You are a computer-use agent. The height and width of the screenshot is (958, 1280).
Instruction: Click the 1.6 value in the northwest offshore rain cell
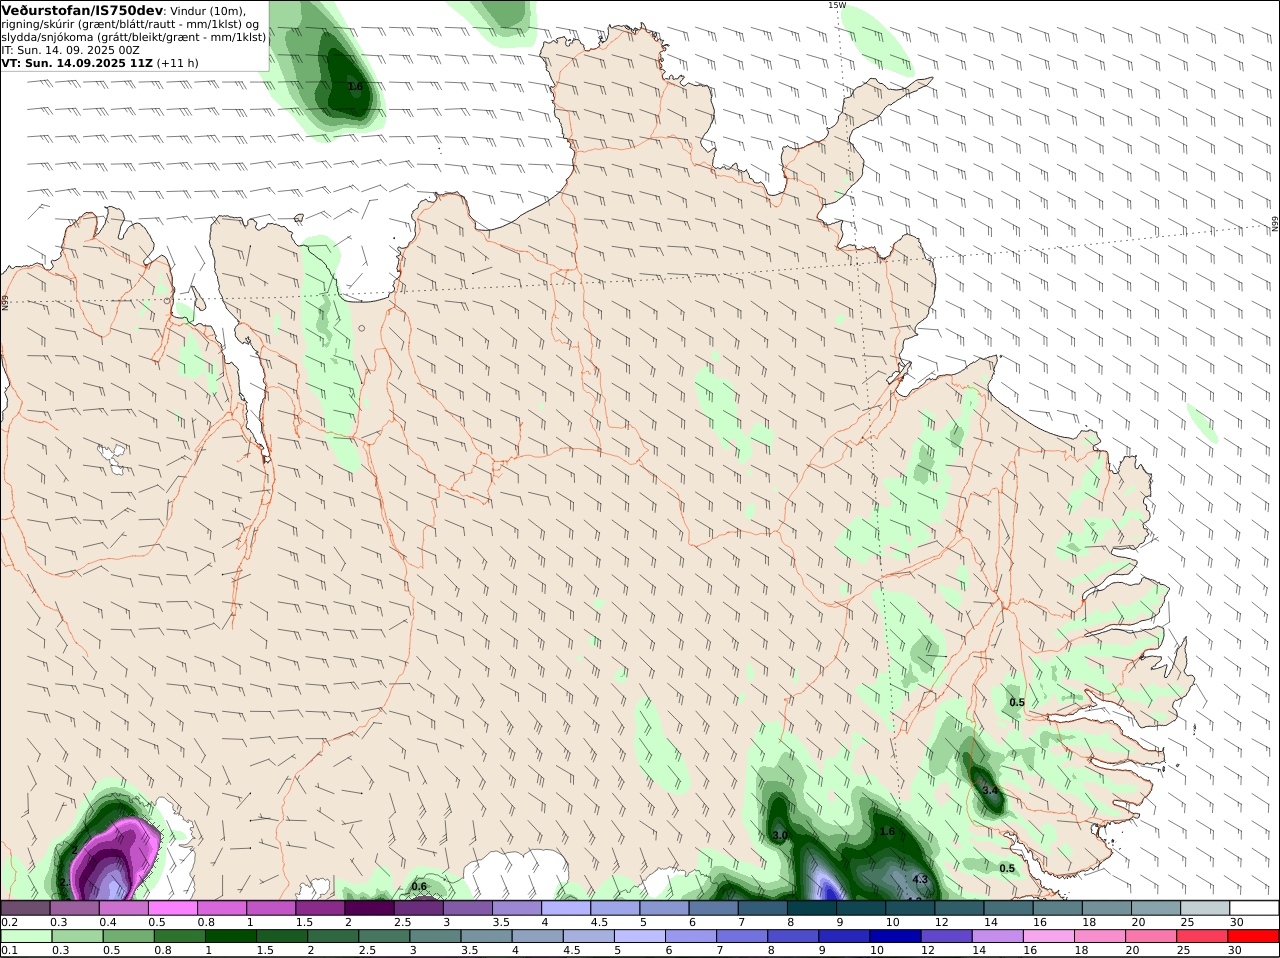pyautogui.click(x=355, y=87)
